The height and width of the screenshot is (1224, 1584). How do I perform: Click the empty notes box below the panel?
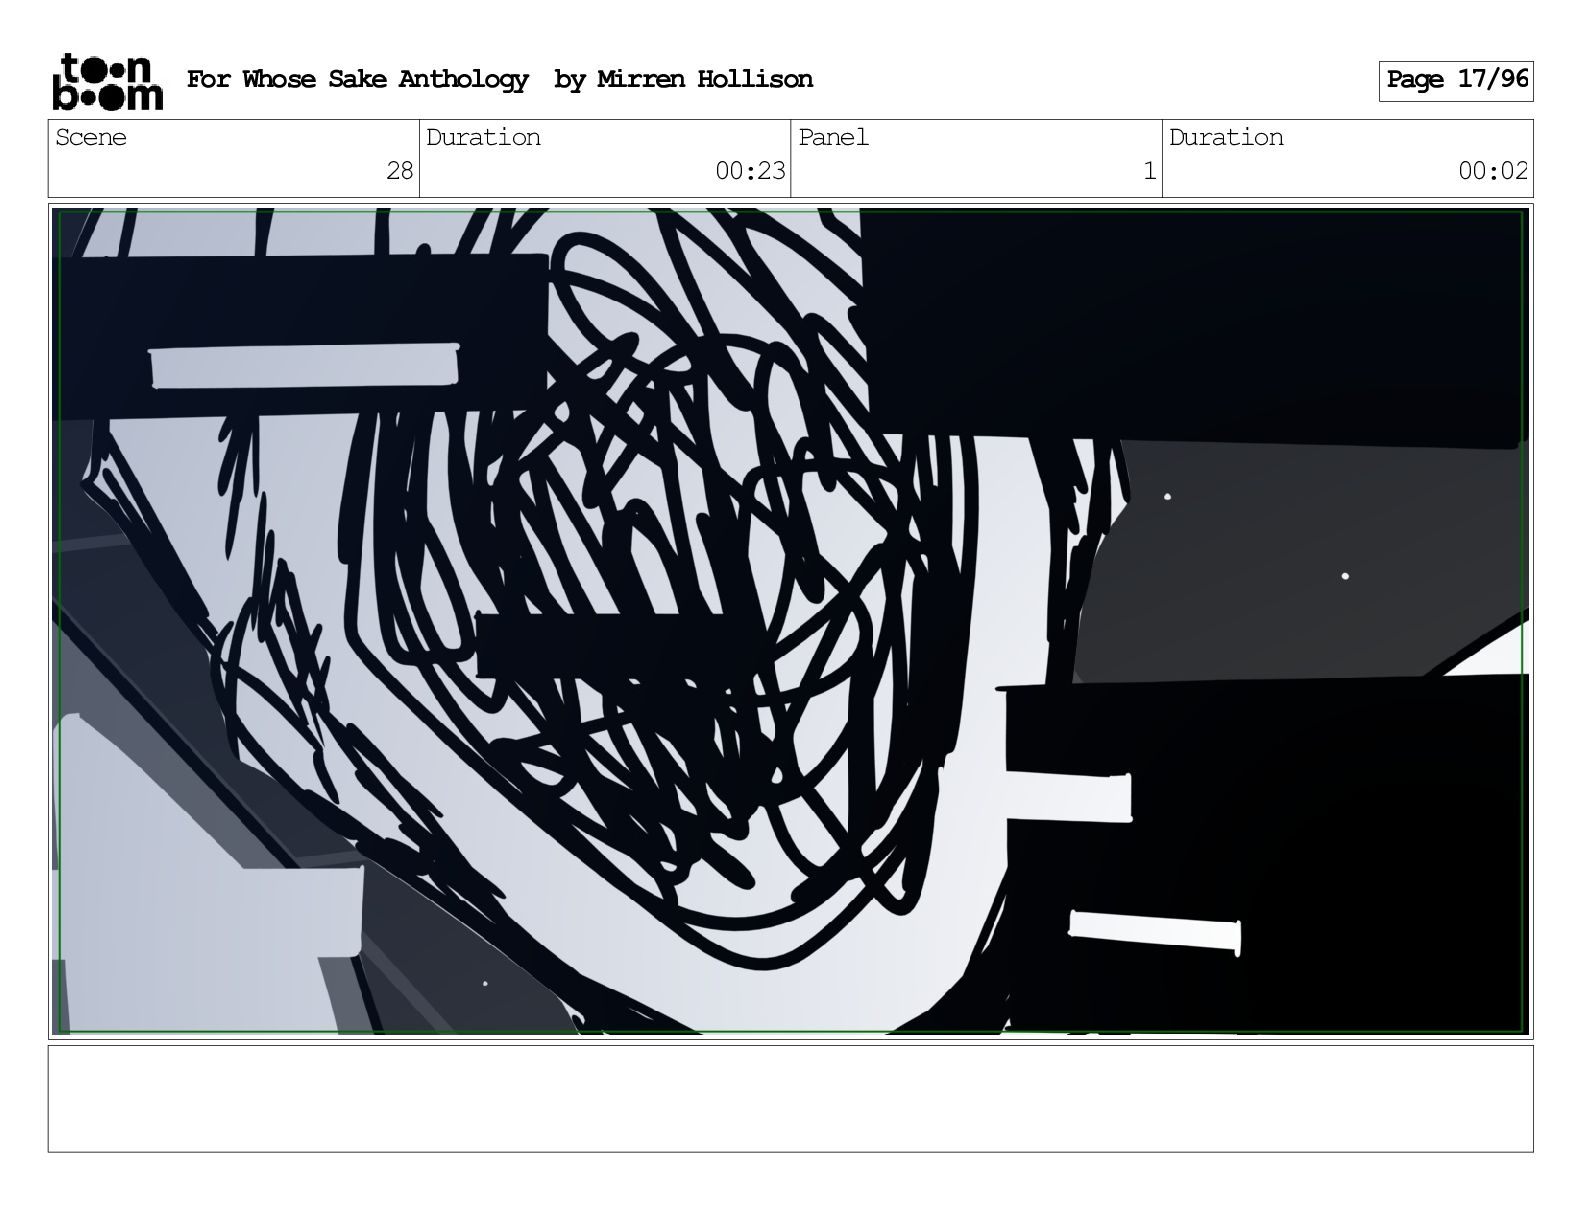pyautogui.click(x=790, y=1098)
